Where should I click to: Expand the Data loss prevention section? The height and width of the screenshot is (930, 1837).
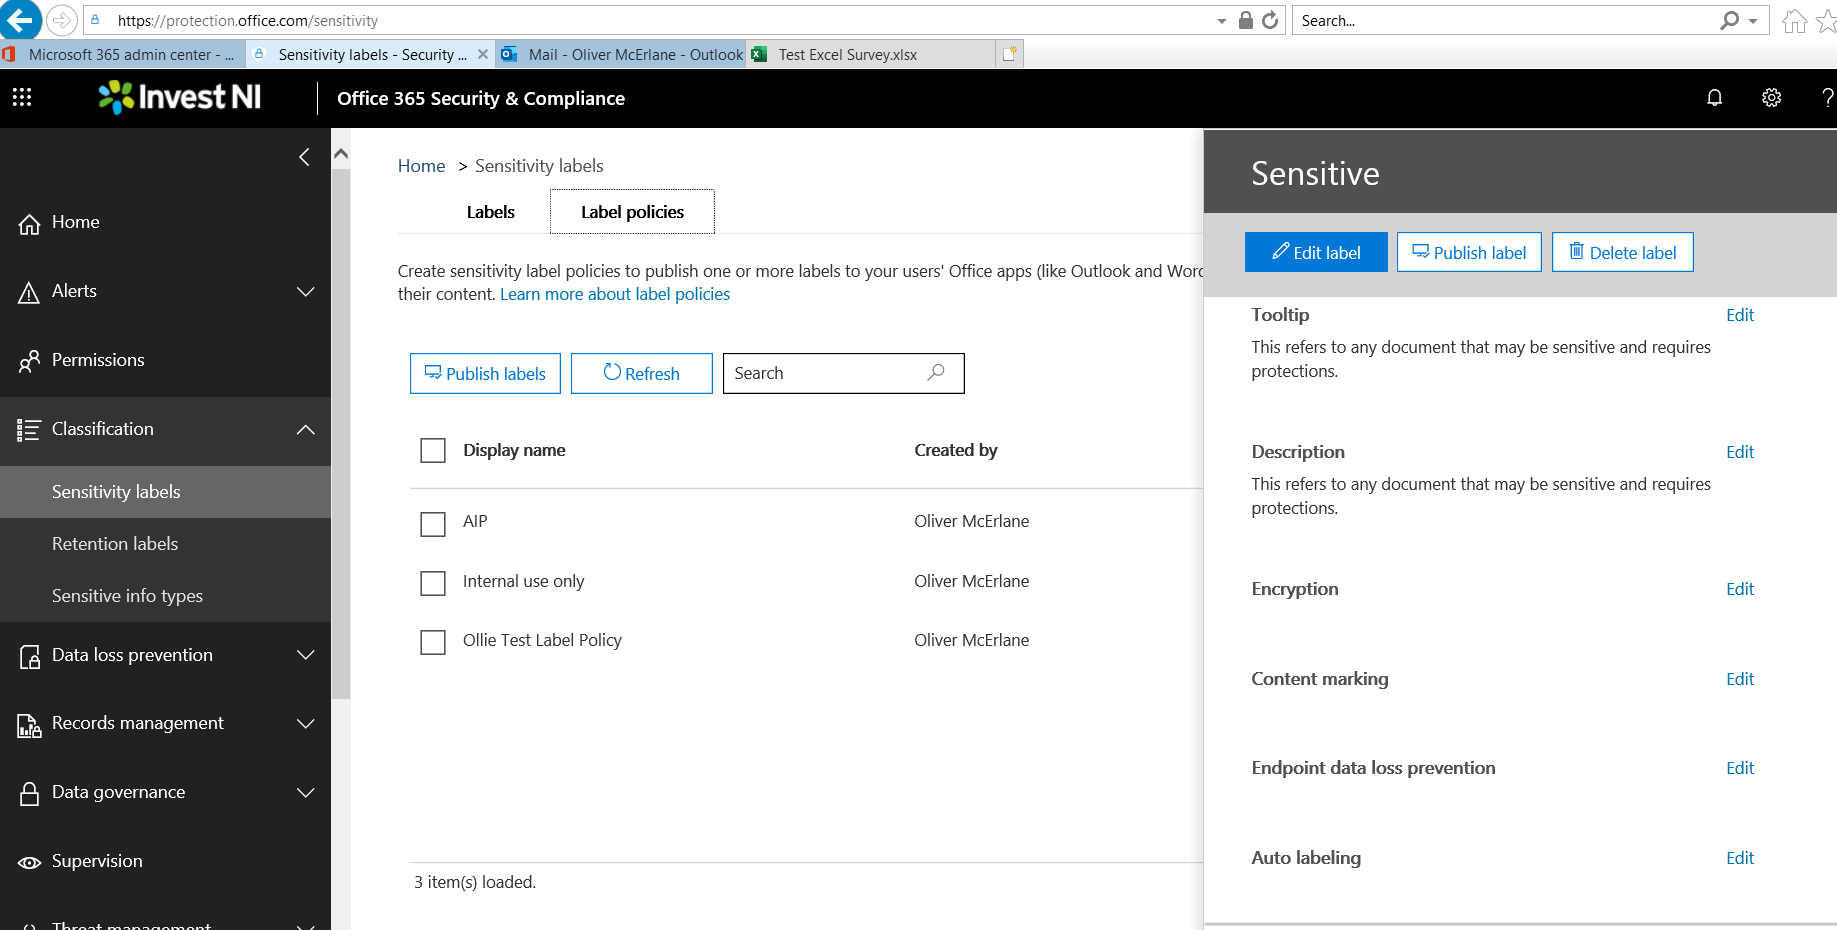coord(306,655)
